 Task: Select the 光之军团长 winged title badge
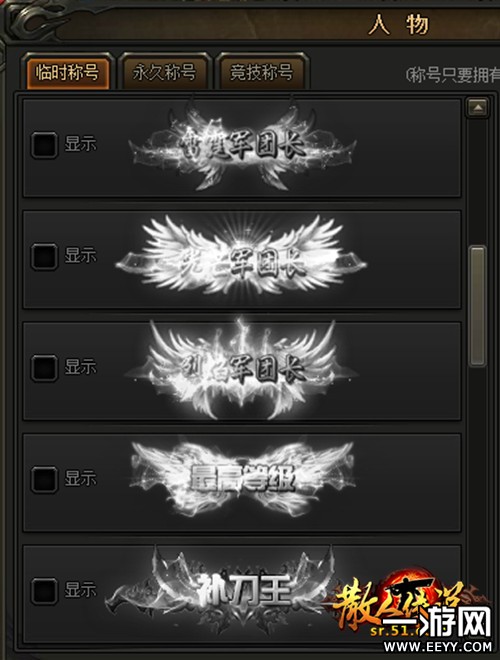(242, 258)
